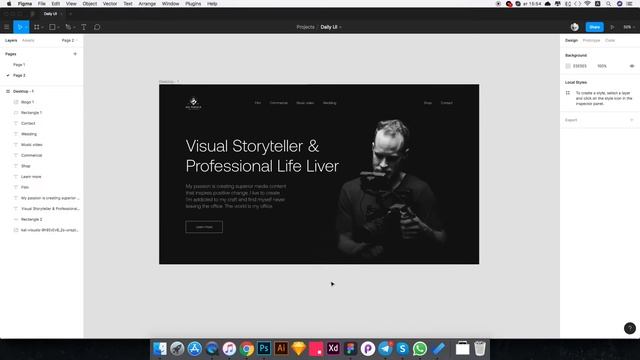Viewport: 640px width, 360px height.
Task: Switch to the Prototype tab
Action: 591,40
